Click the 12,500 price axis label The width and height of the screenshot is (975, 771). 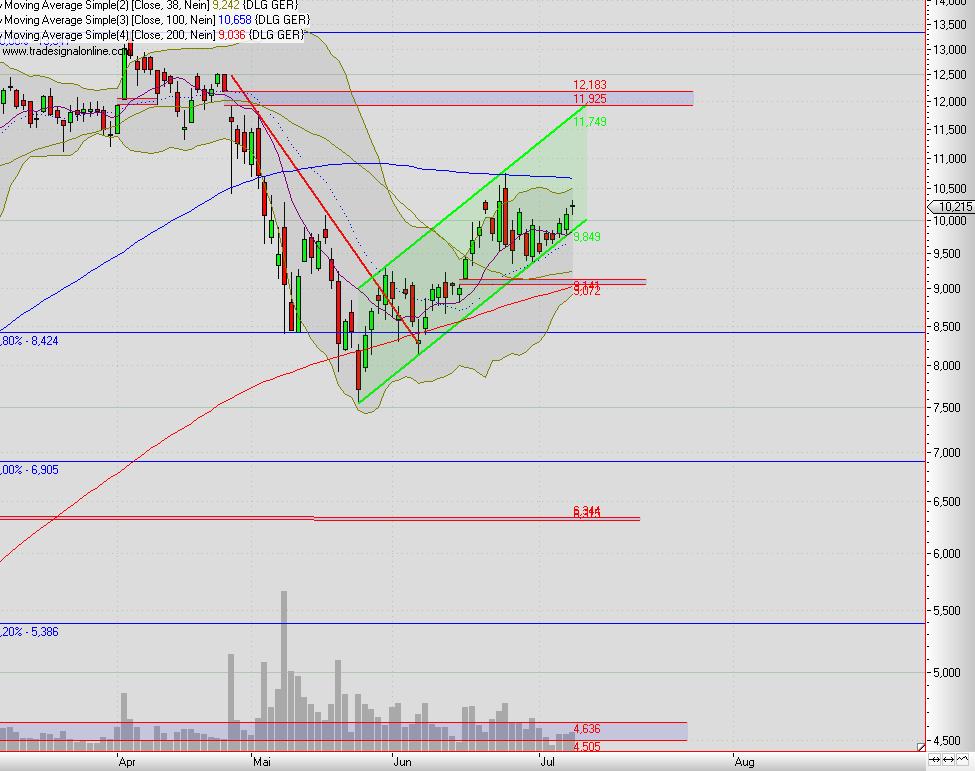[x=950, y=75]
